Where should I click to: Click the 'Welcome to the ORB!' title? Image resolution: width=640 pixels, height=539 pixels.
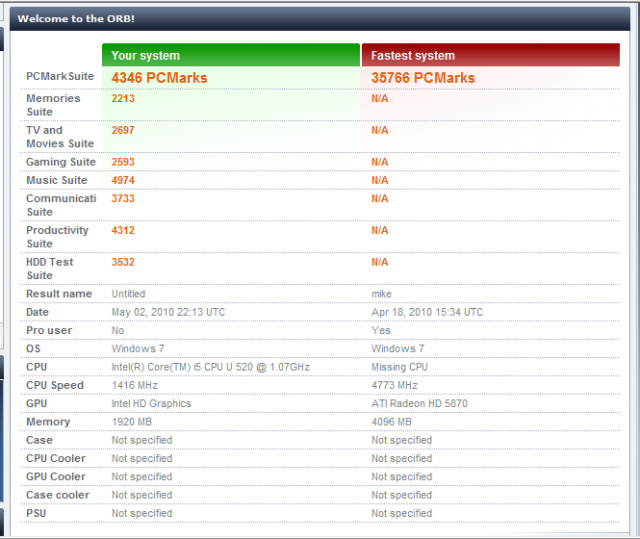coord(76,18)
